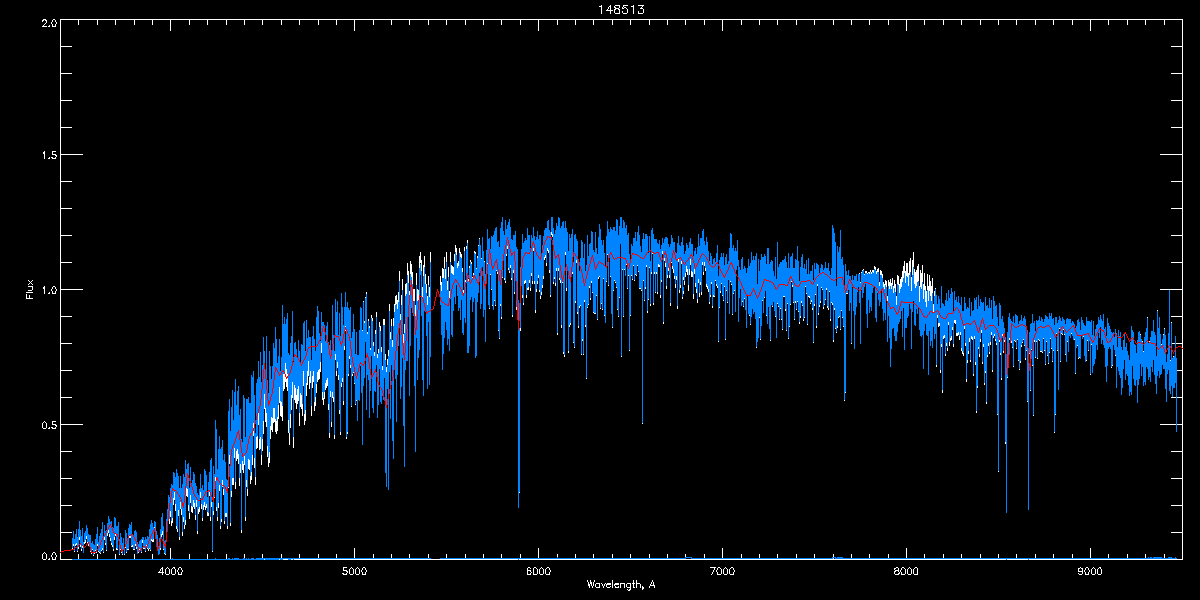This screenshot has height=600, width=1200.
Task: Click the 2.0 y-axis tick label
Action: click(47, 22)
